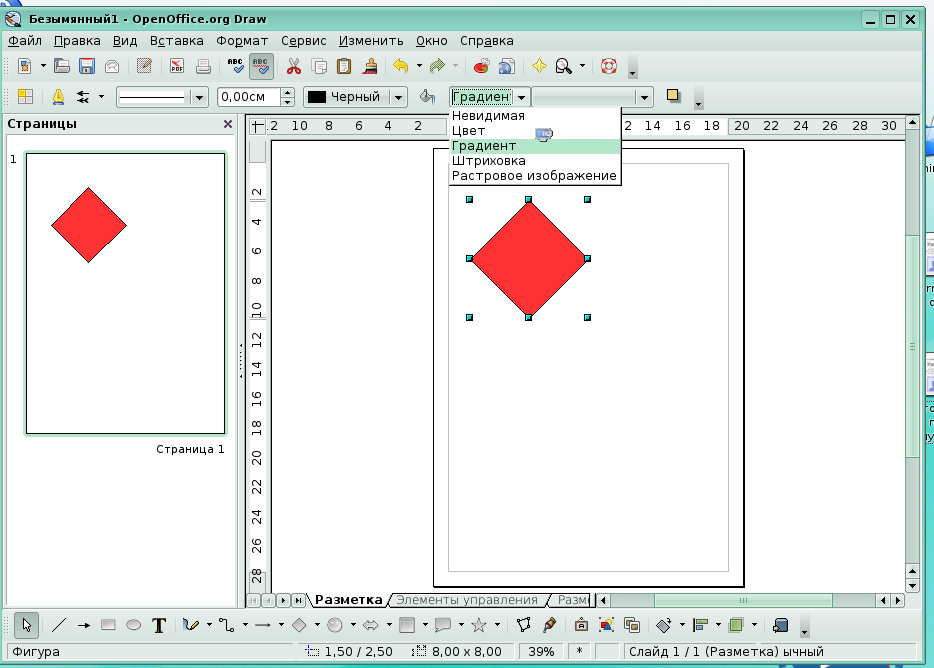Image resolution: width=934 pixels, height=668 pixels.
Task: Open the line style dropdown
Action: coord(199,97)
